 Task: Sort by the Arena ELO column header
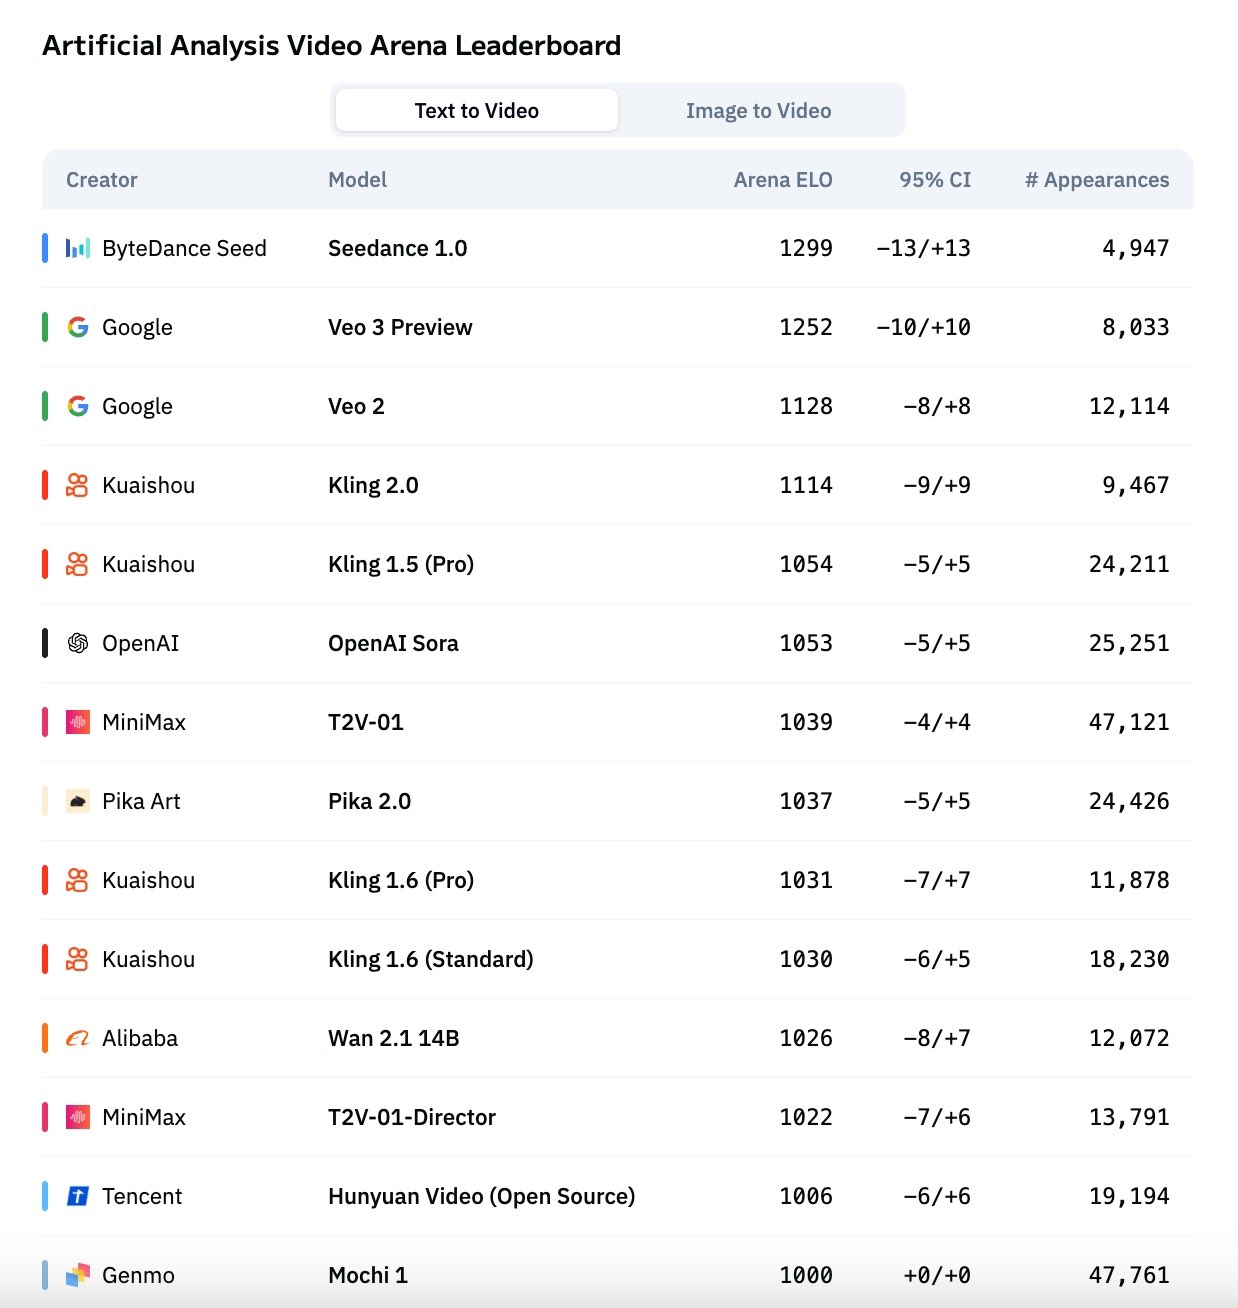pyautogui.click(x=782, y=180)
